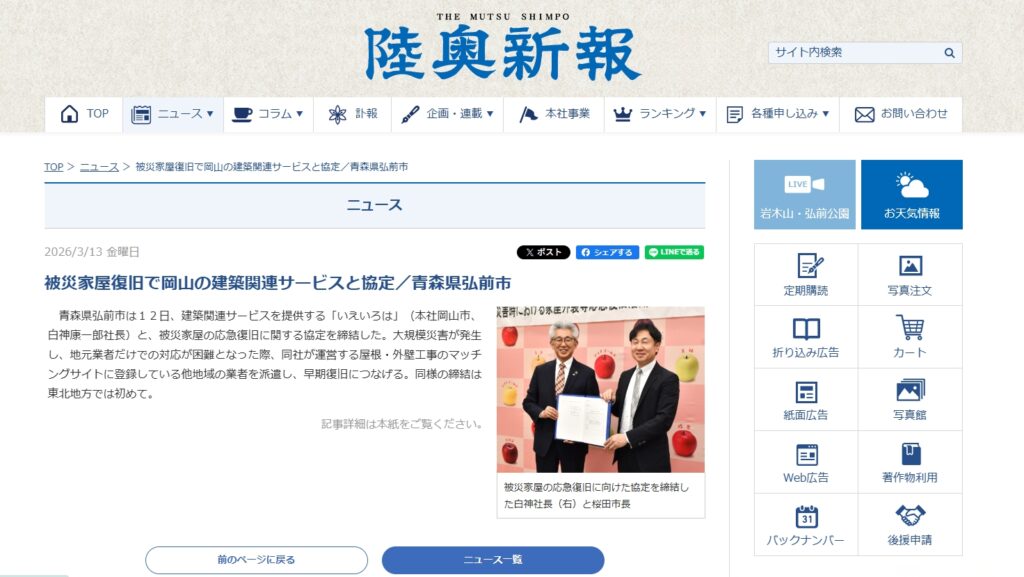The image size is (1024, 577).
Task: Focus the サイト内検索 search field
Action: tap(856, 53)
